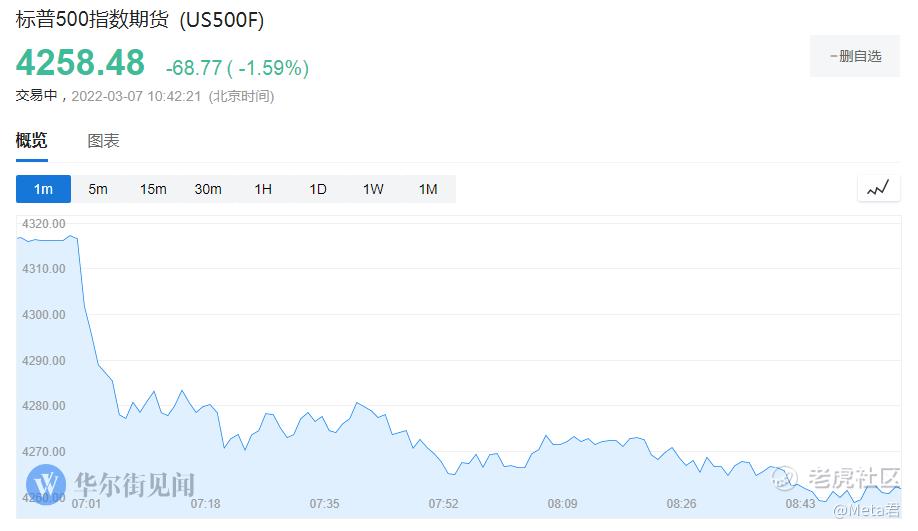Set the chart to 30m interval
Viewport: 918px width, 531px height.
(208, 189)
